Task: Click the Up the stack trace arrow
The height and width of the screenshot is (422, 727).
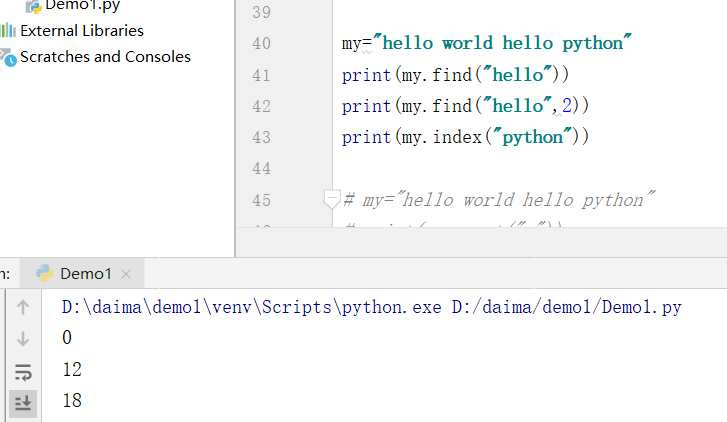Action: point(23,307)
